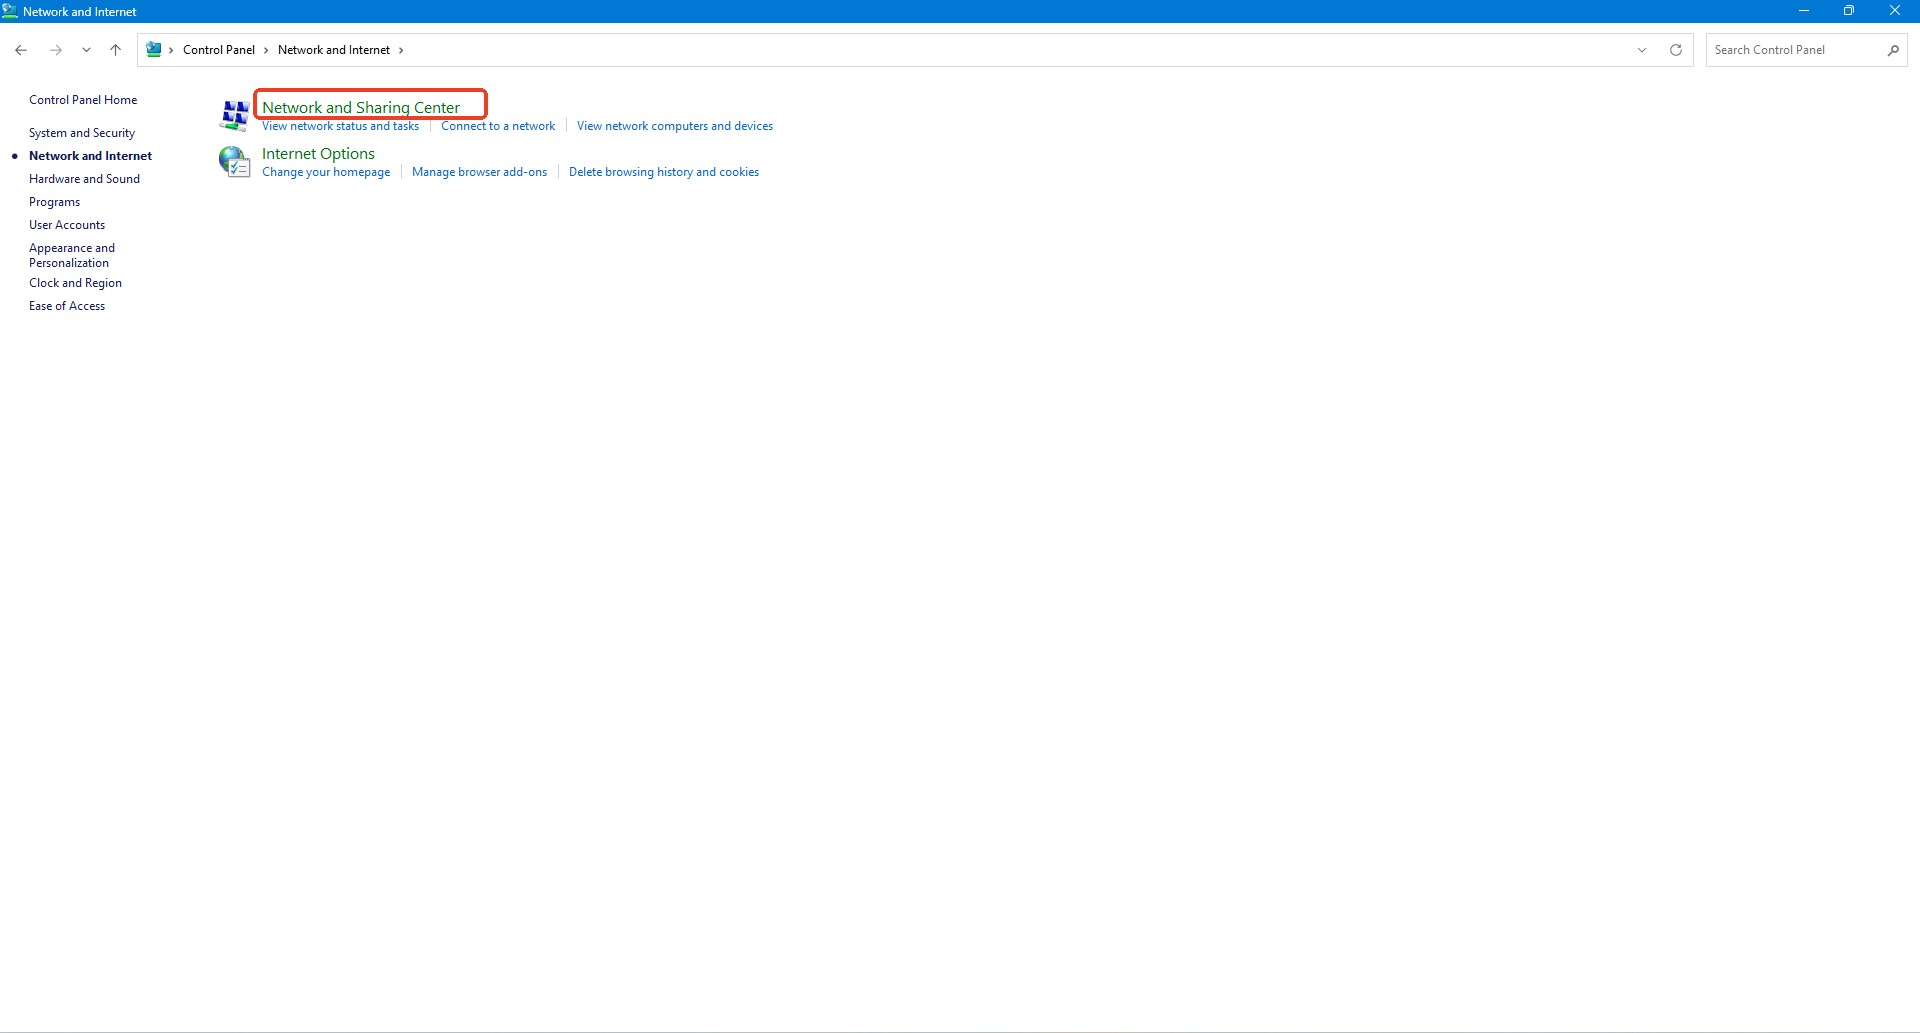Screen dimensions: 1920x1033
Task: Go back using the back arrow
Action: pyautogui.click(x=21, y=50)
